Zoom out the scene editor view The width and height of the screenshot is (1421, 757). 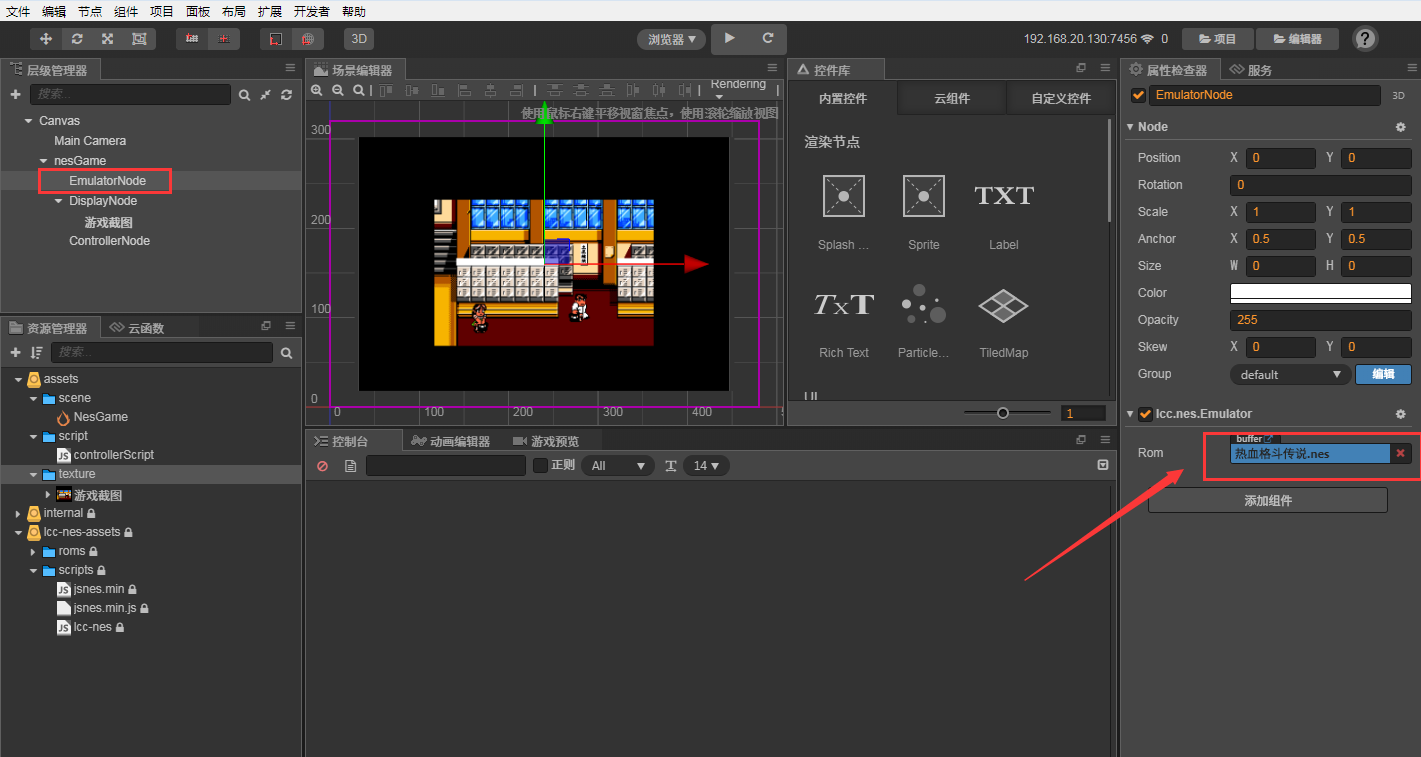(338, 90)
